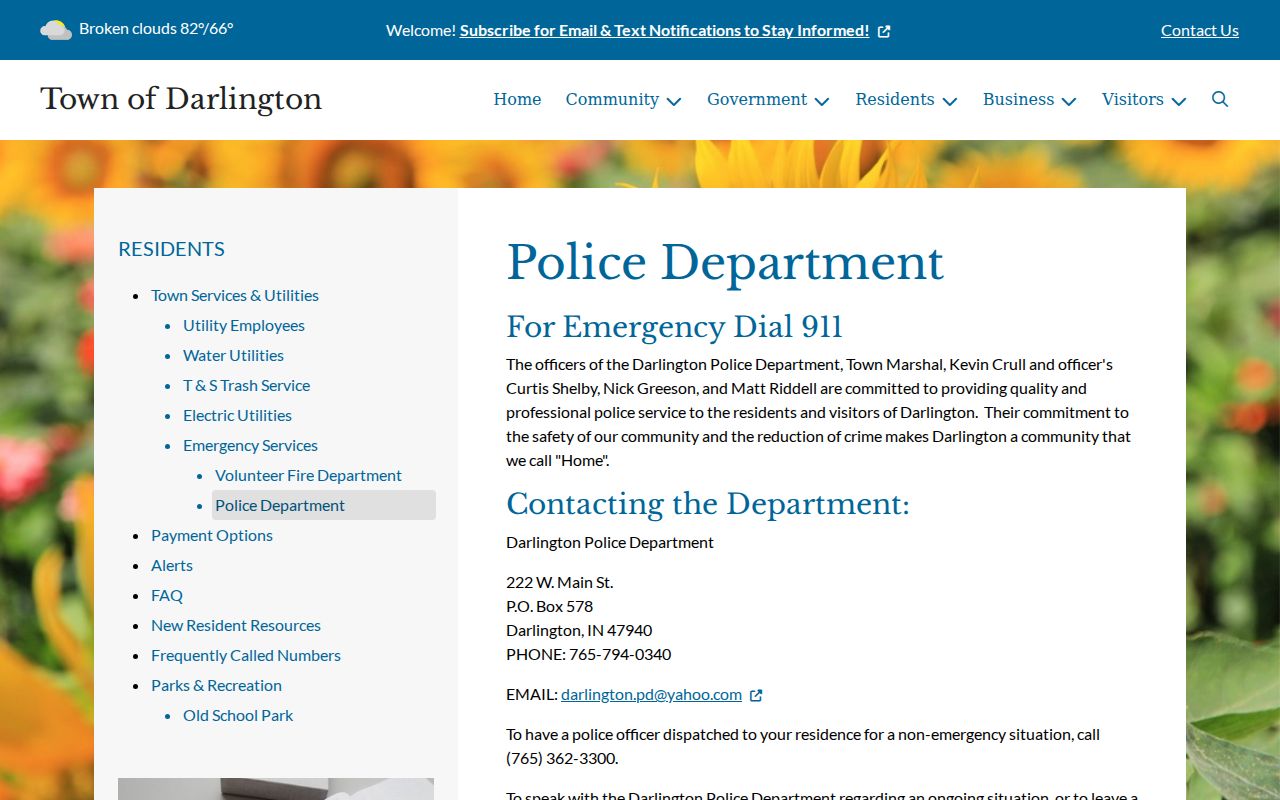Click the weather text Broken clouds 82°/66°

click(x=156, y=29)
